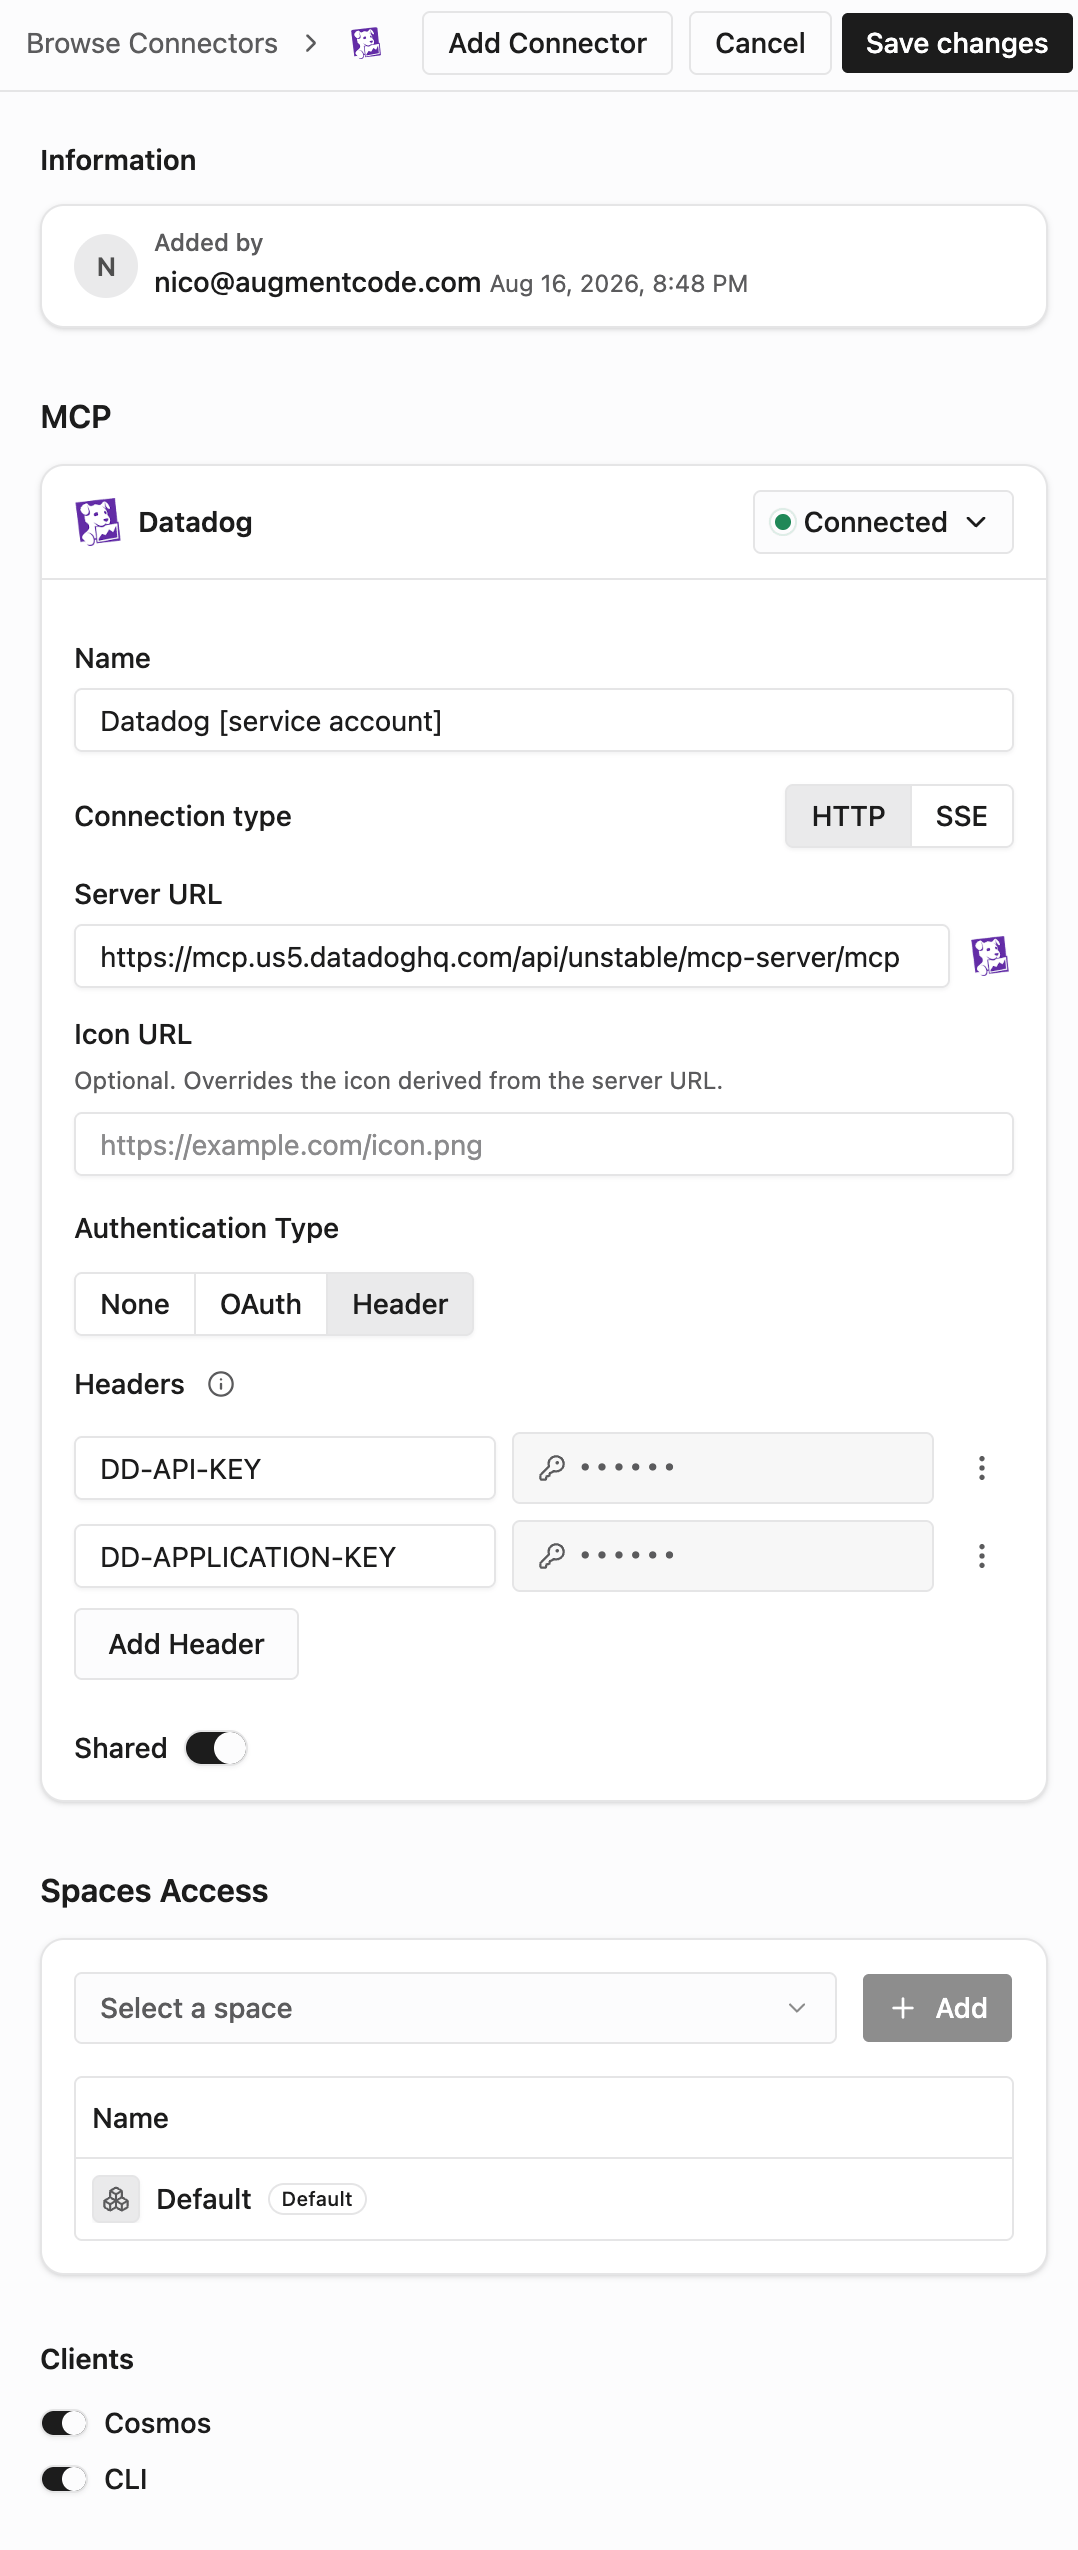
Task: Click the Name input field
Action: click(544, 720)
